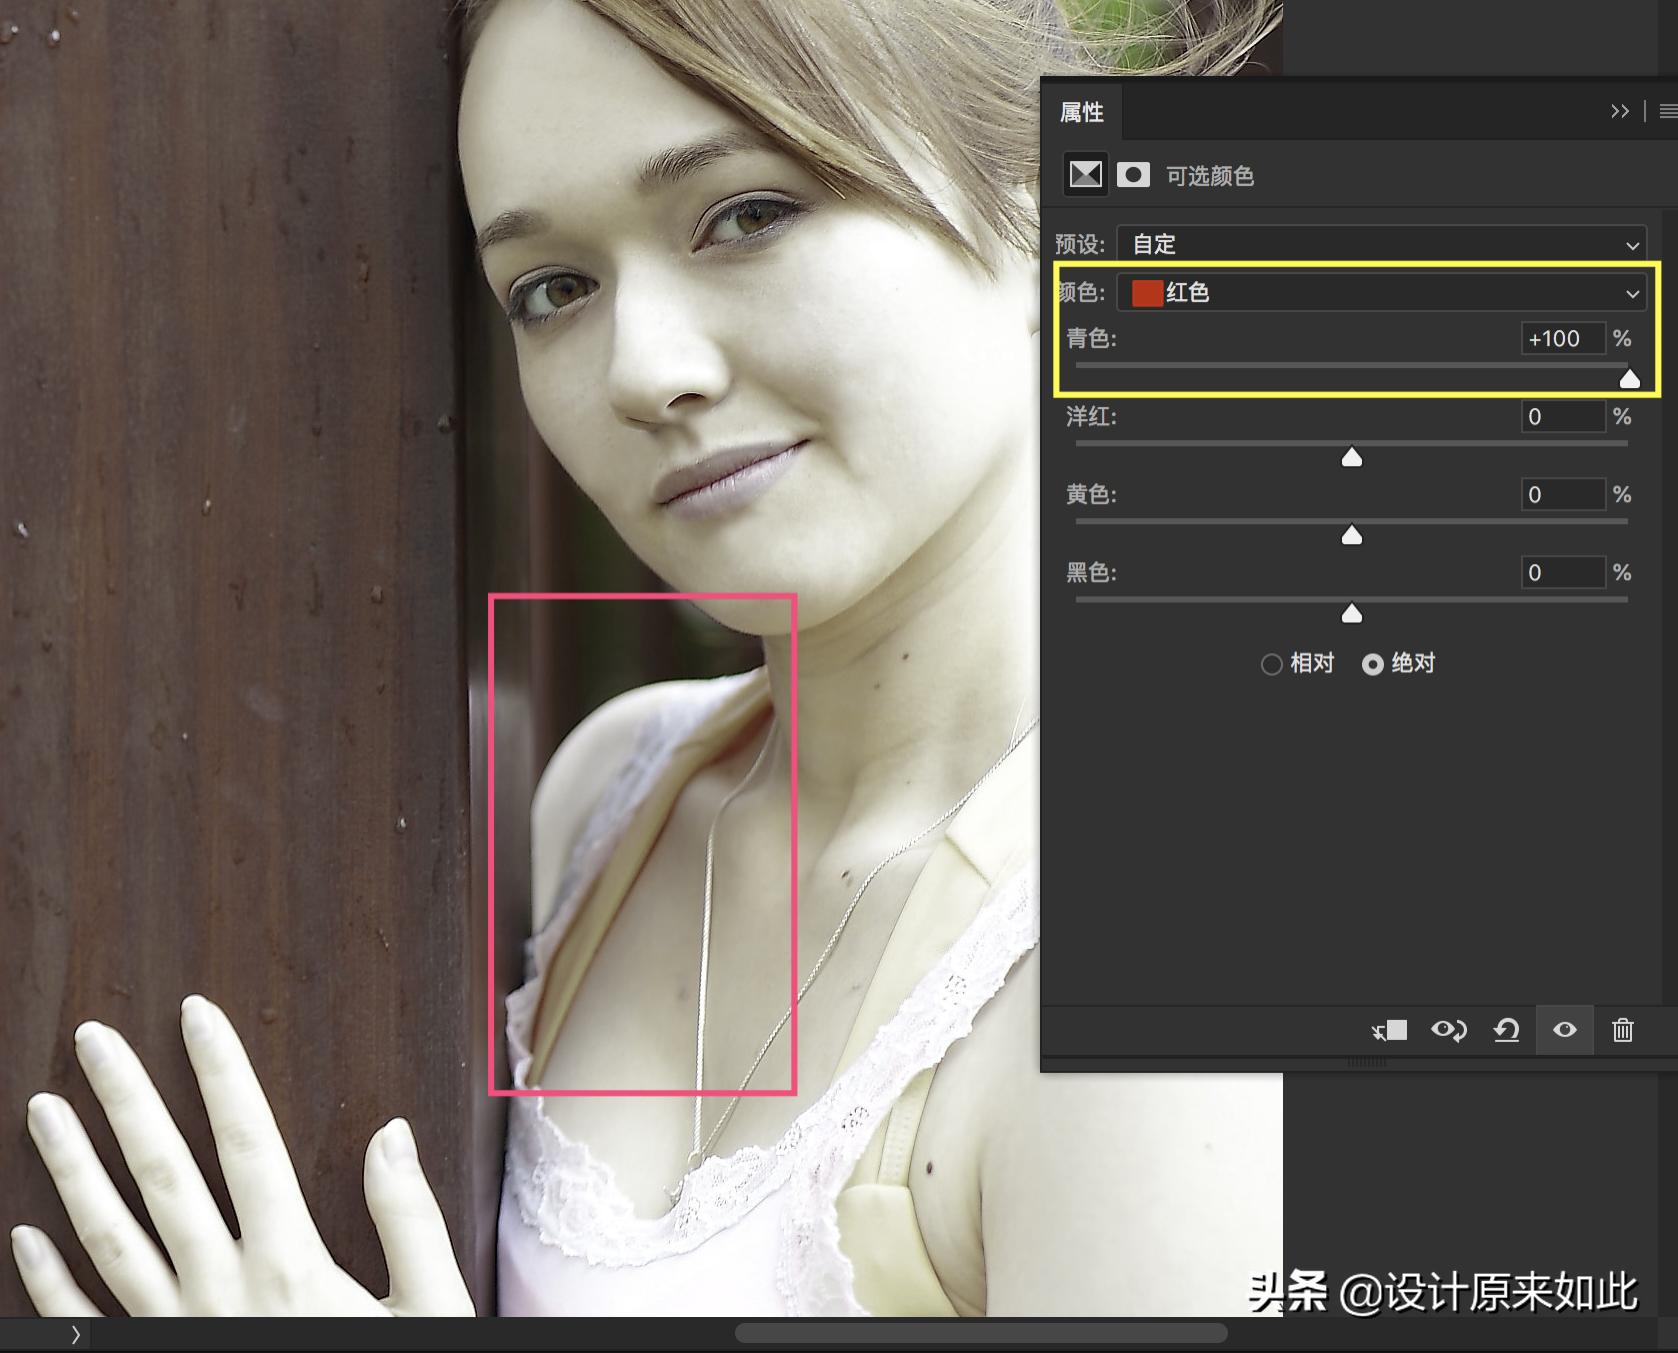Click the 黑色 black value field
This screenshot has height=1353, width=1678.
click(x=1562, y=572)
